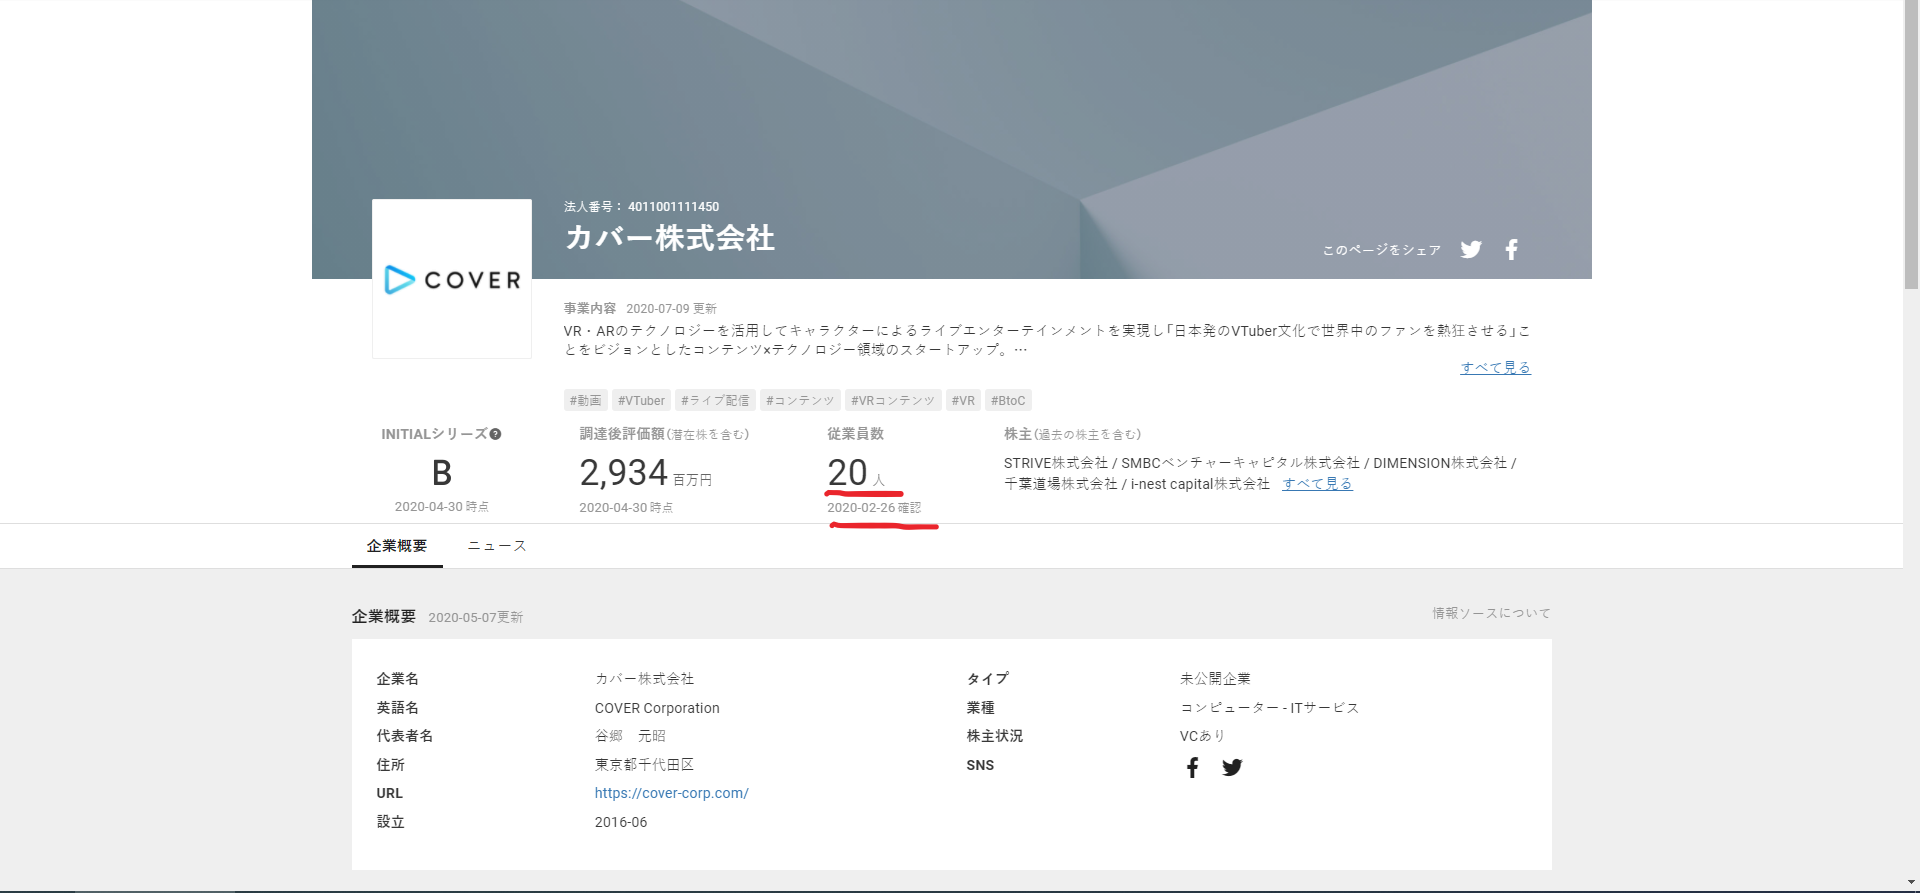Click the #動画 tag
Viewport: 1920px width, 893px height.
coord(586,401)
